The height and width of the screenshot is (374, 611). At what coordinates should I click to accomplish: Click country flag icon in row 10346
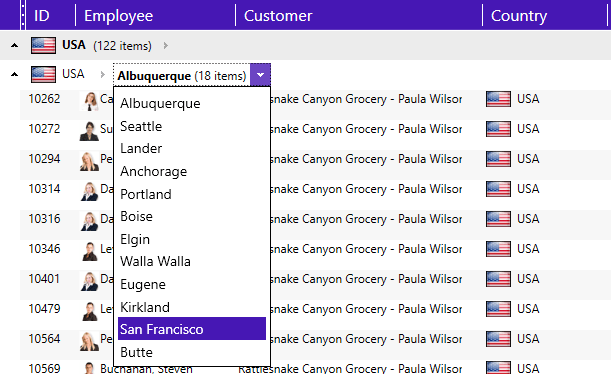[498, 249]
